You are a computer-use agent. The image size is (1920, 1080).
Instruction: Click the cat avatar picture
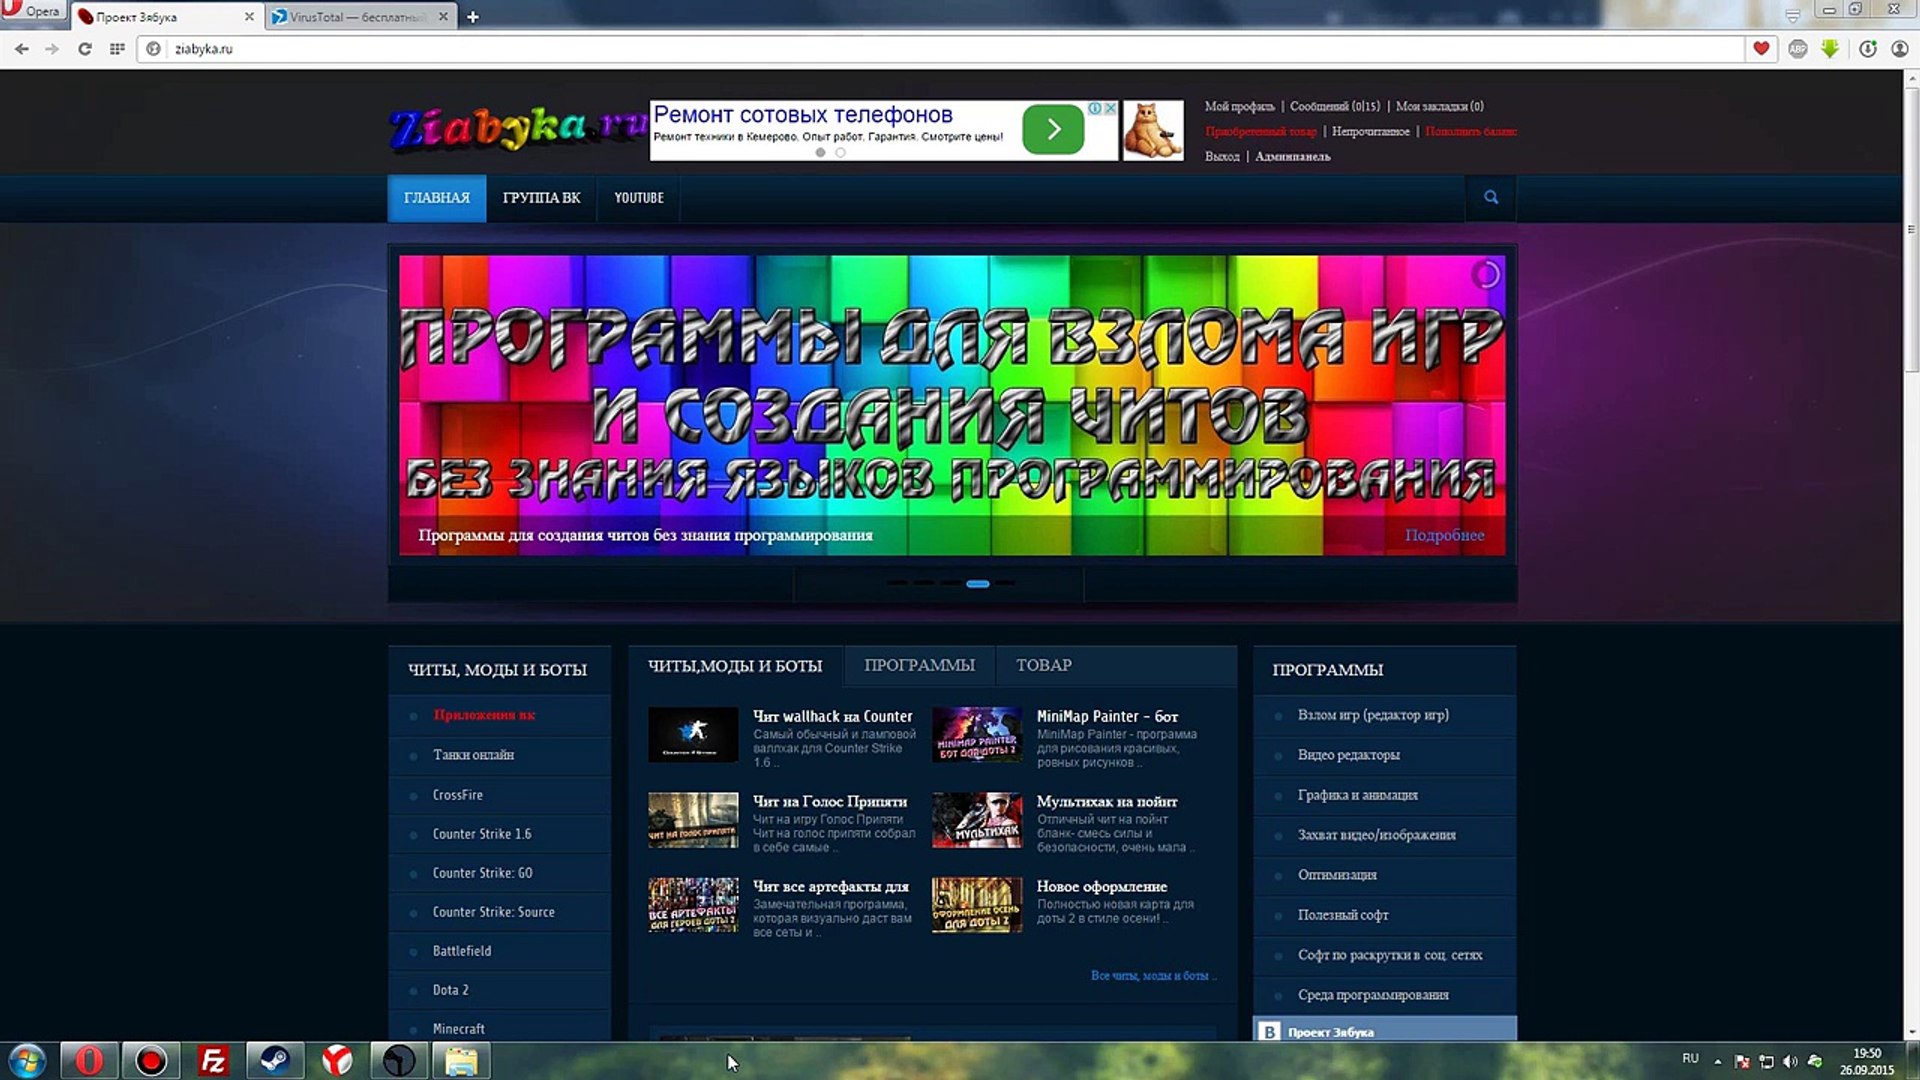point(1153,130)
